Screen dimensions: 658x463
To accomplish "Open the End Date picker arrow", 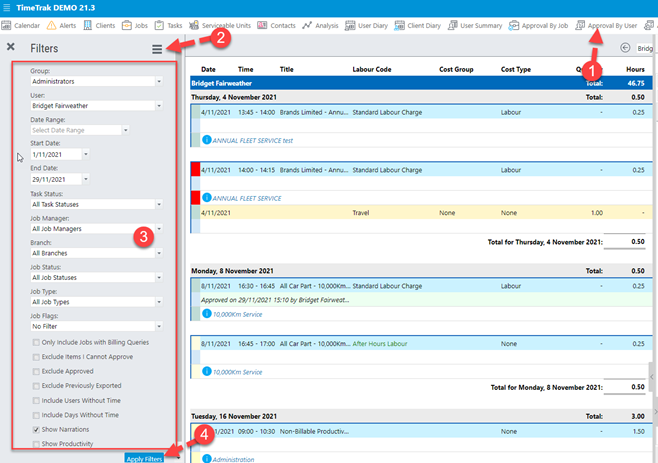I will [x=86, y=179].
